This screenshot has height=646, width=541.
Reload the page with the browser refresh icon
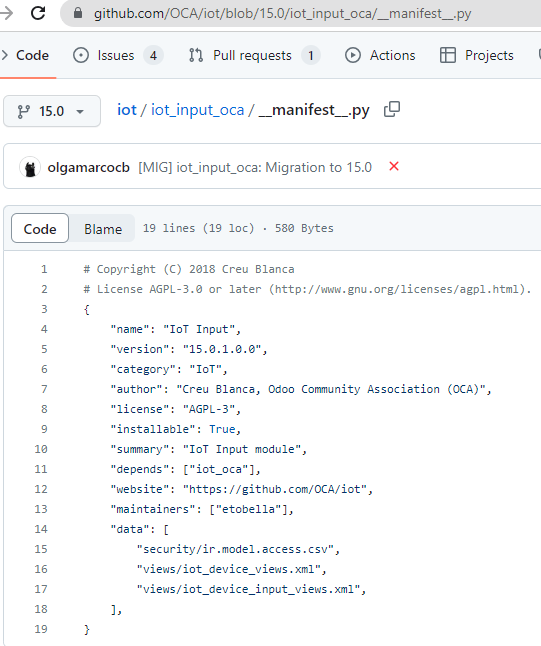coord(38,13)
